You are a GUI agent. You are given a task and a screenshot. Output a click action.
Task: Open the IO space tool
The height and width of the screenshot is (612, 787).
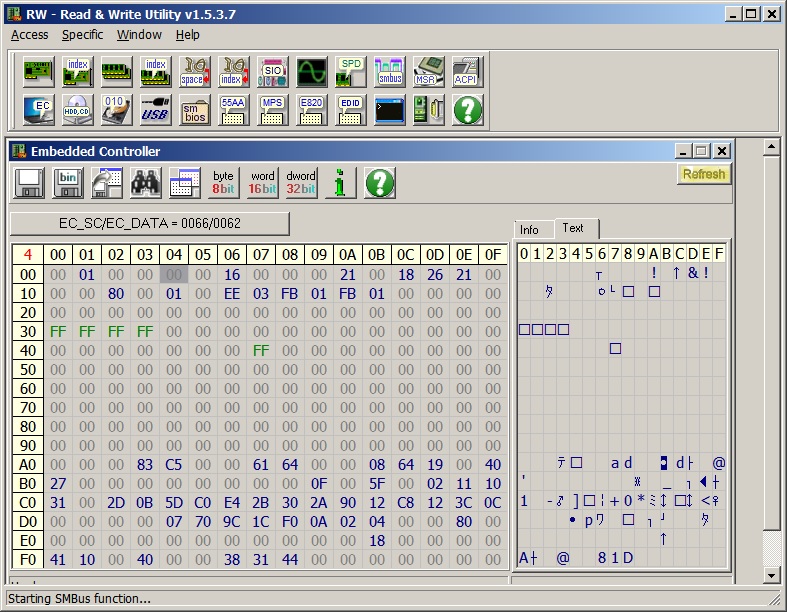[195, 71]
